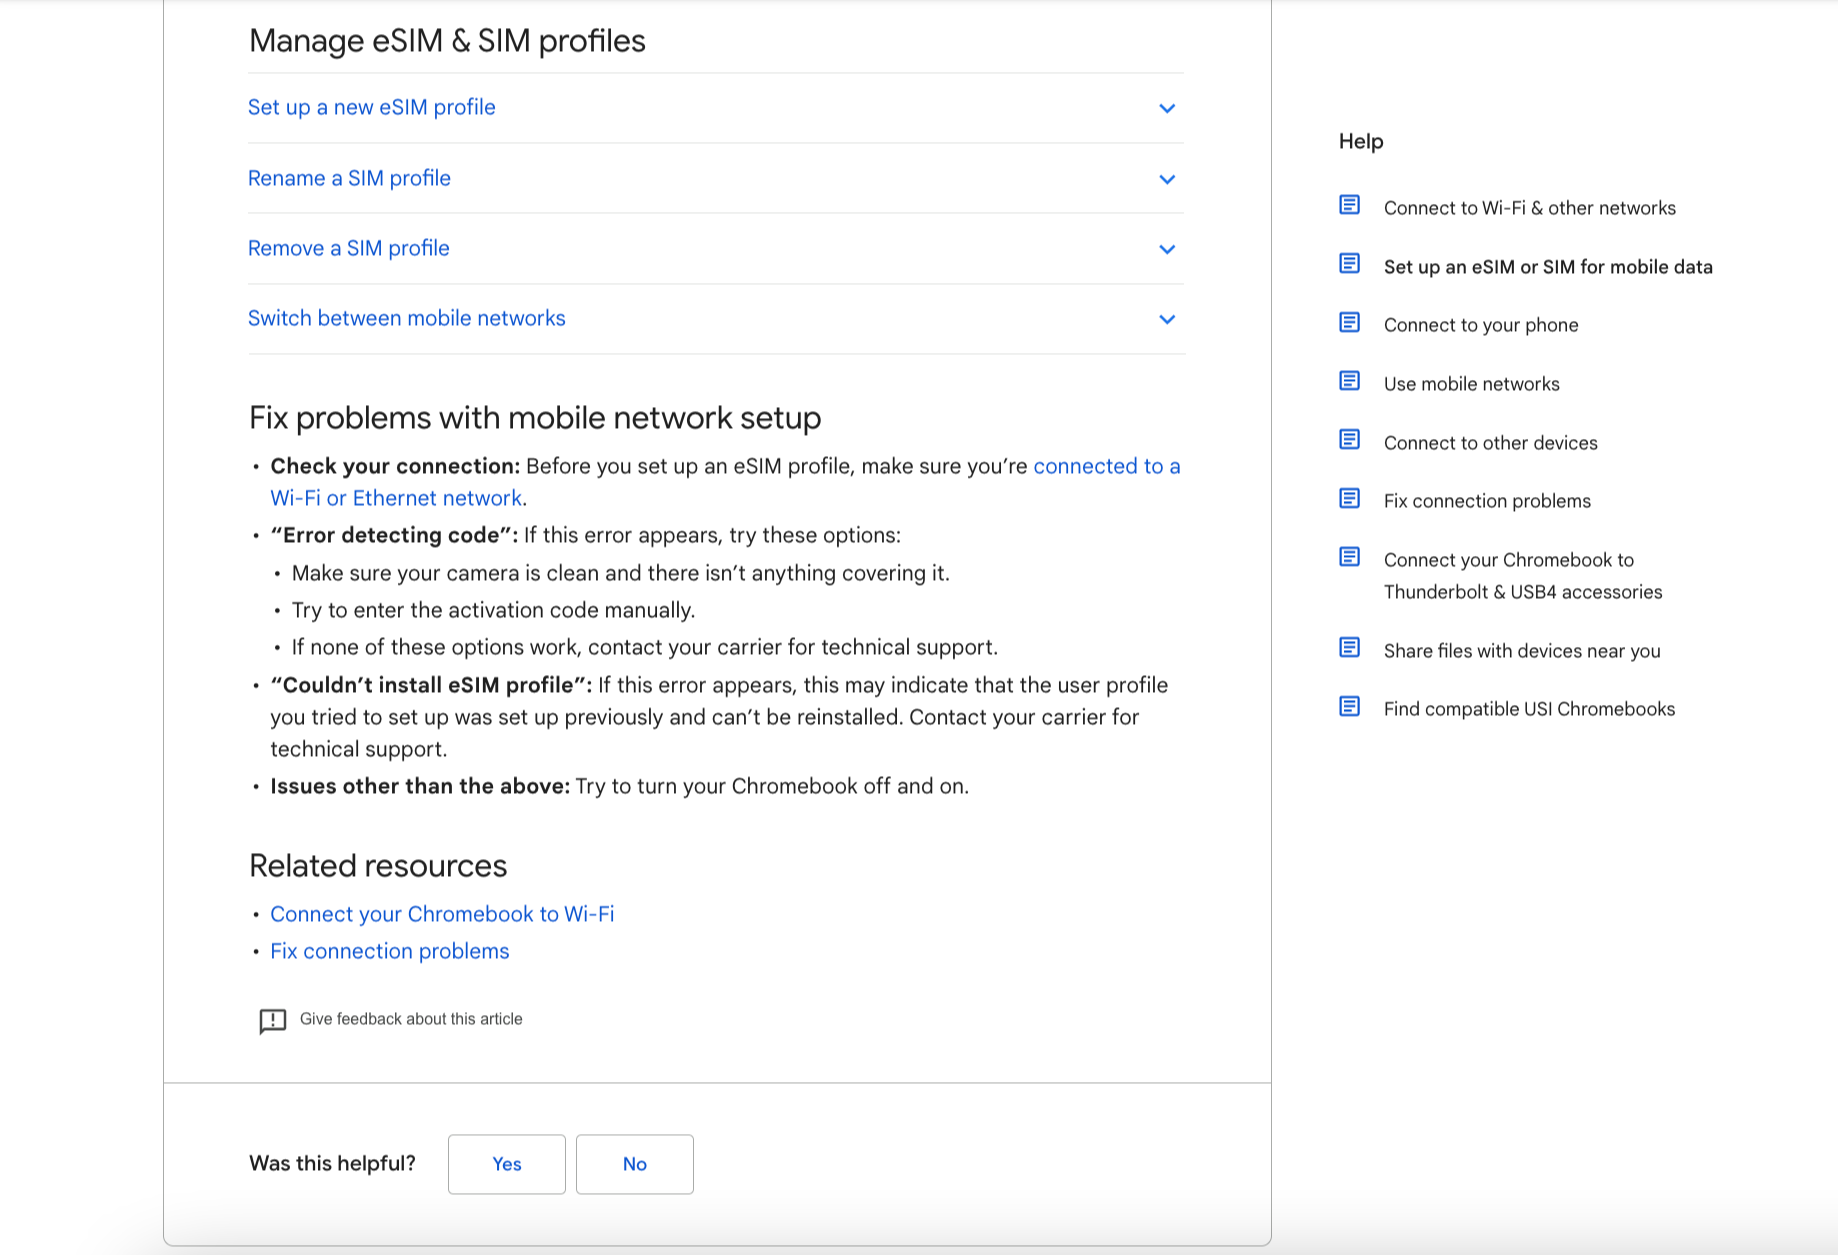Click the article icon beside Use mobile networks
This screenshot has width=1838, height=1255.
pyautogui.click(x=1349, y=381)
